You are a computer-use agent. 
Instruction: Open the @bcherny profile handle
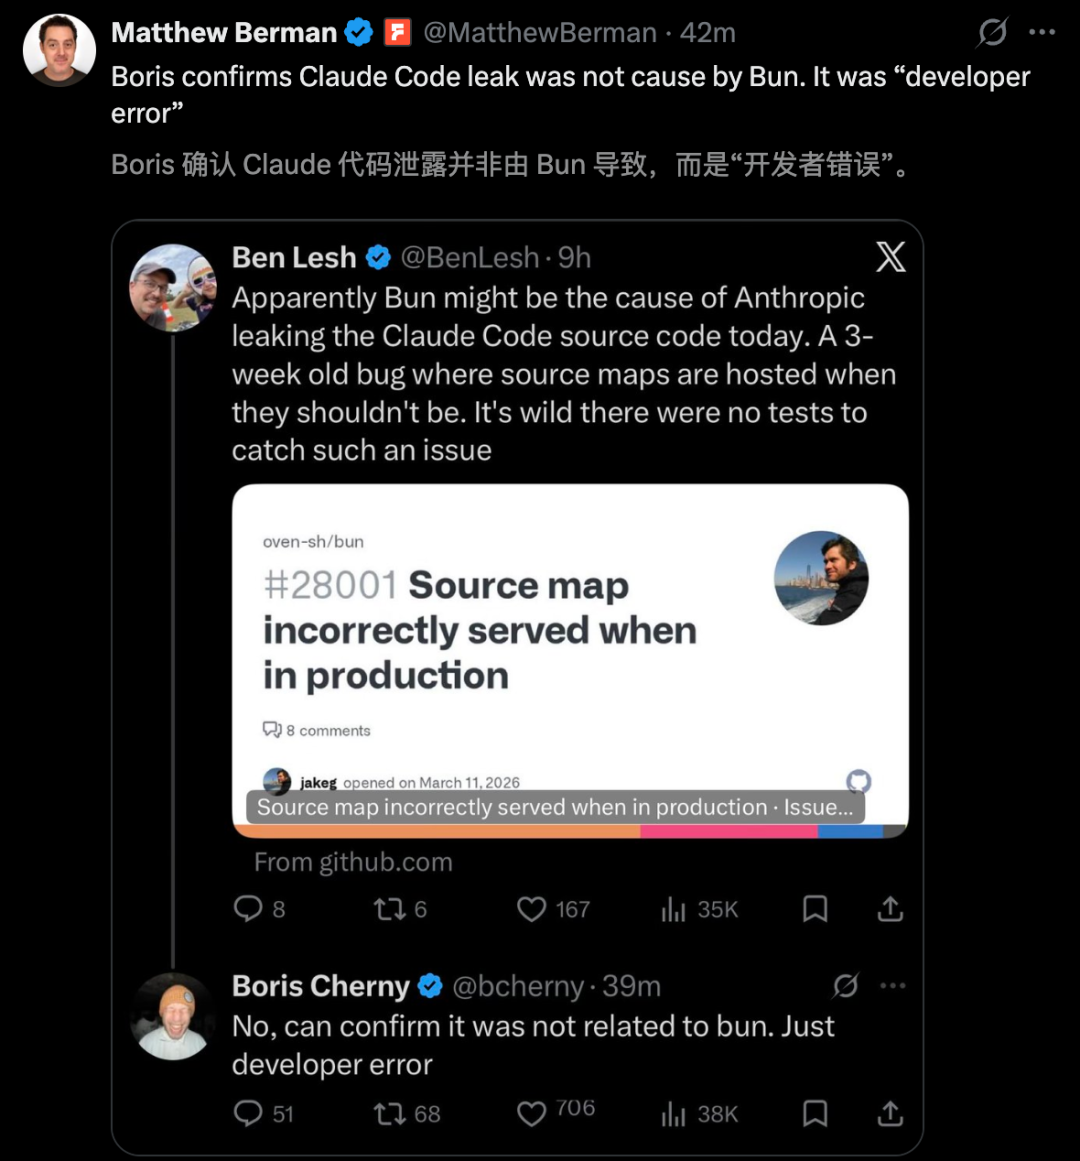pyautogui.click(x=517, y=986)
